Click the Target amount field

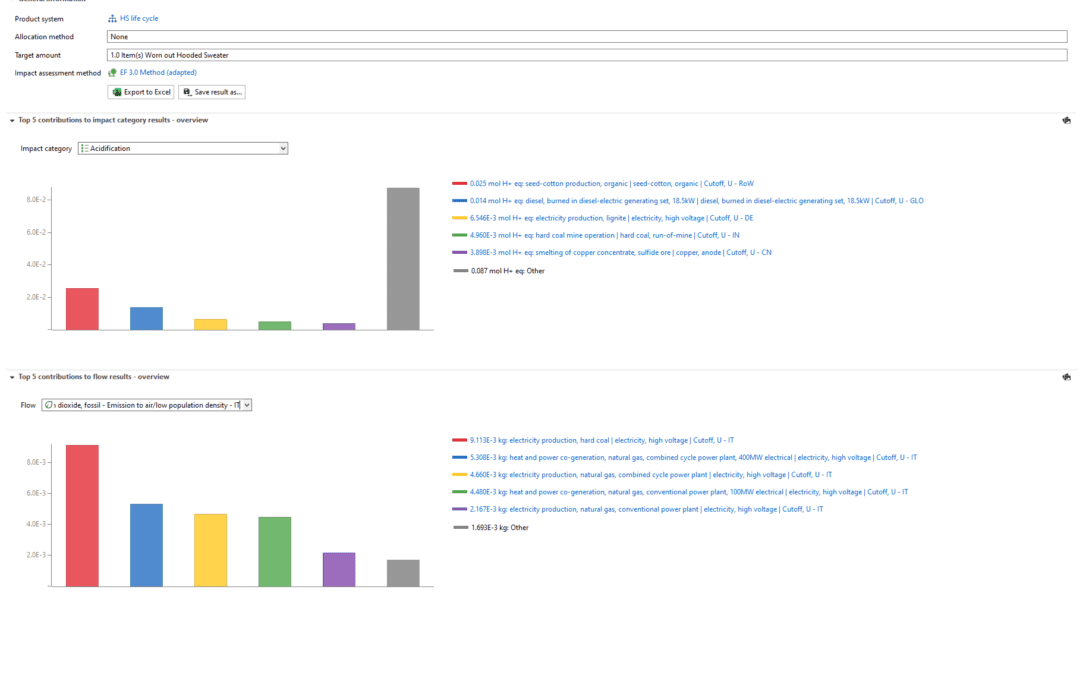point(586,55)
